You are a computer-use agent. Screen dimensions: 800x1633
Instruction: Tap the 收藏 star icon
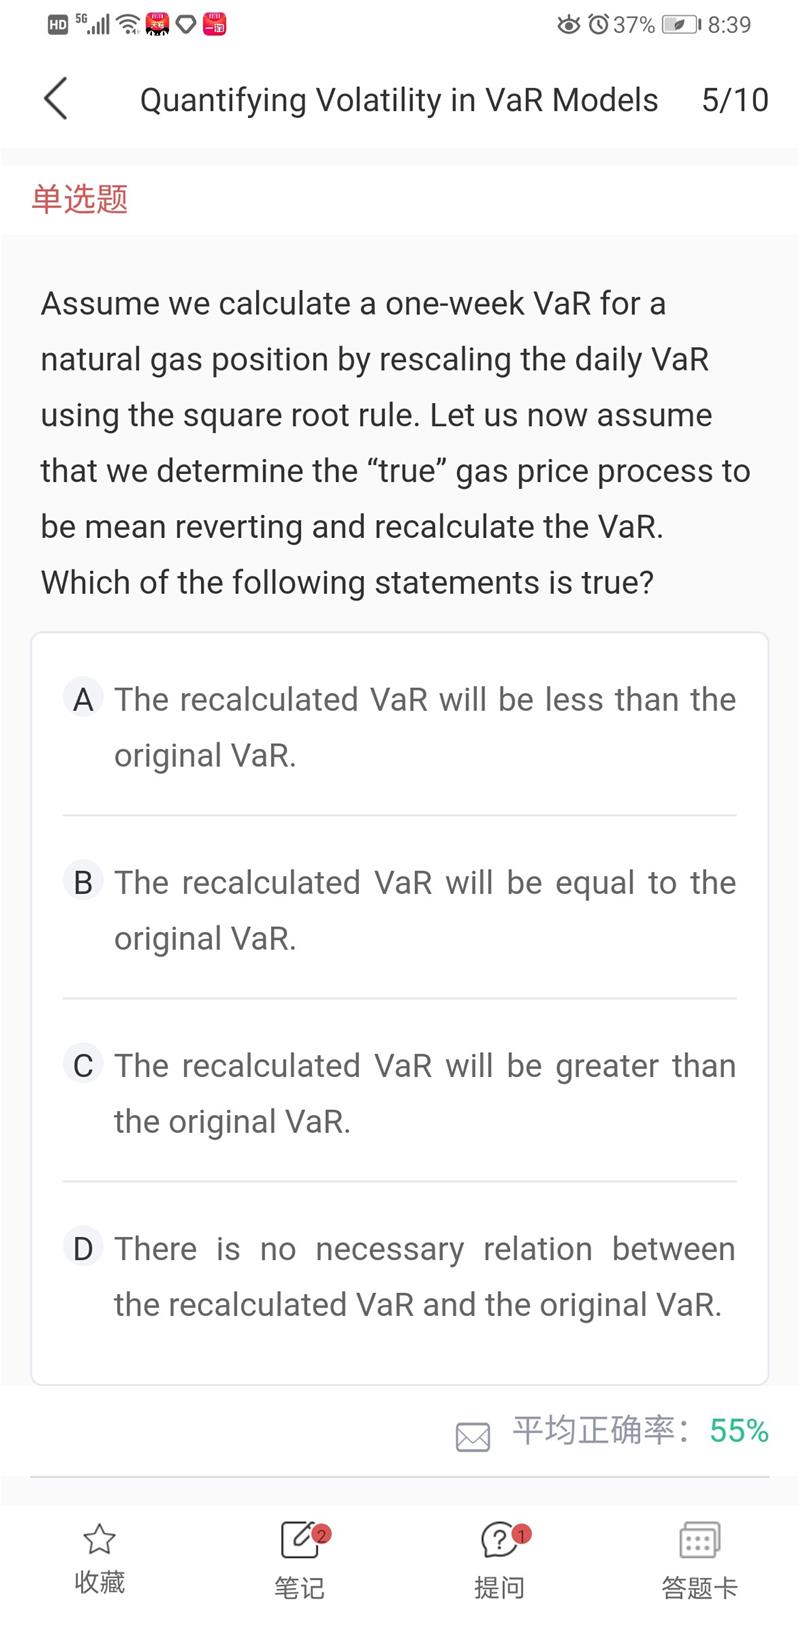pos(99,1539)
